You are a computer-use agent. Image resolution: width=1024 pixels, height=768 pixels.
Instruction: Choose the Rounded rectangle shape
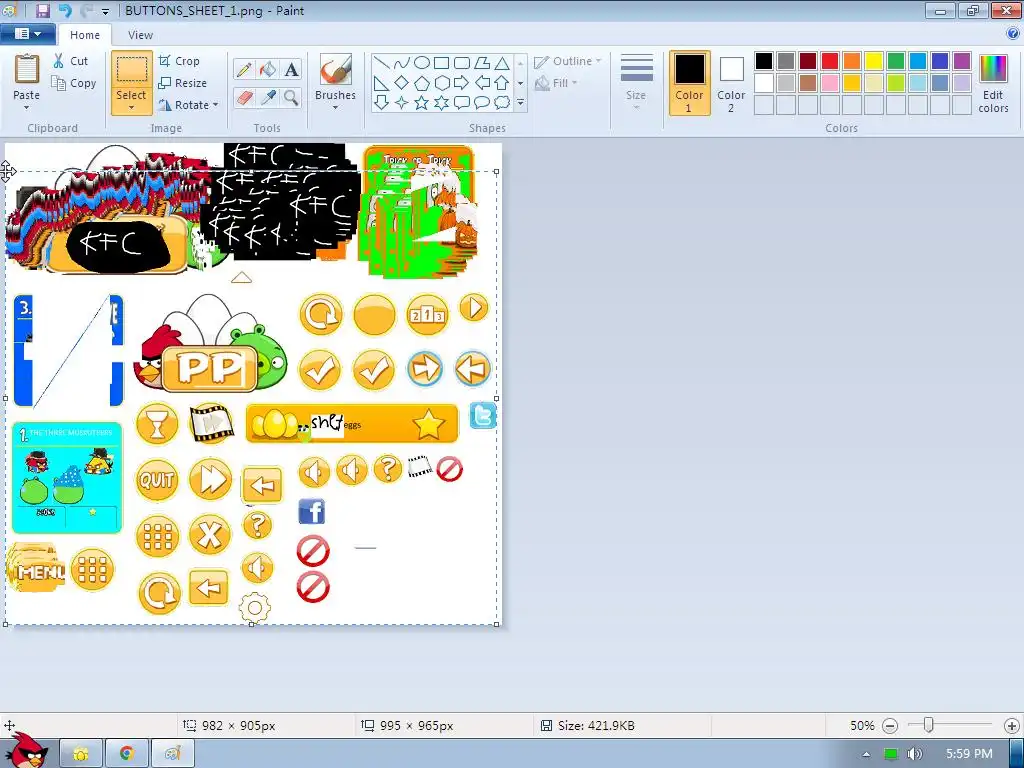462,63
